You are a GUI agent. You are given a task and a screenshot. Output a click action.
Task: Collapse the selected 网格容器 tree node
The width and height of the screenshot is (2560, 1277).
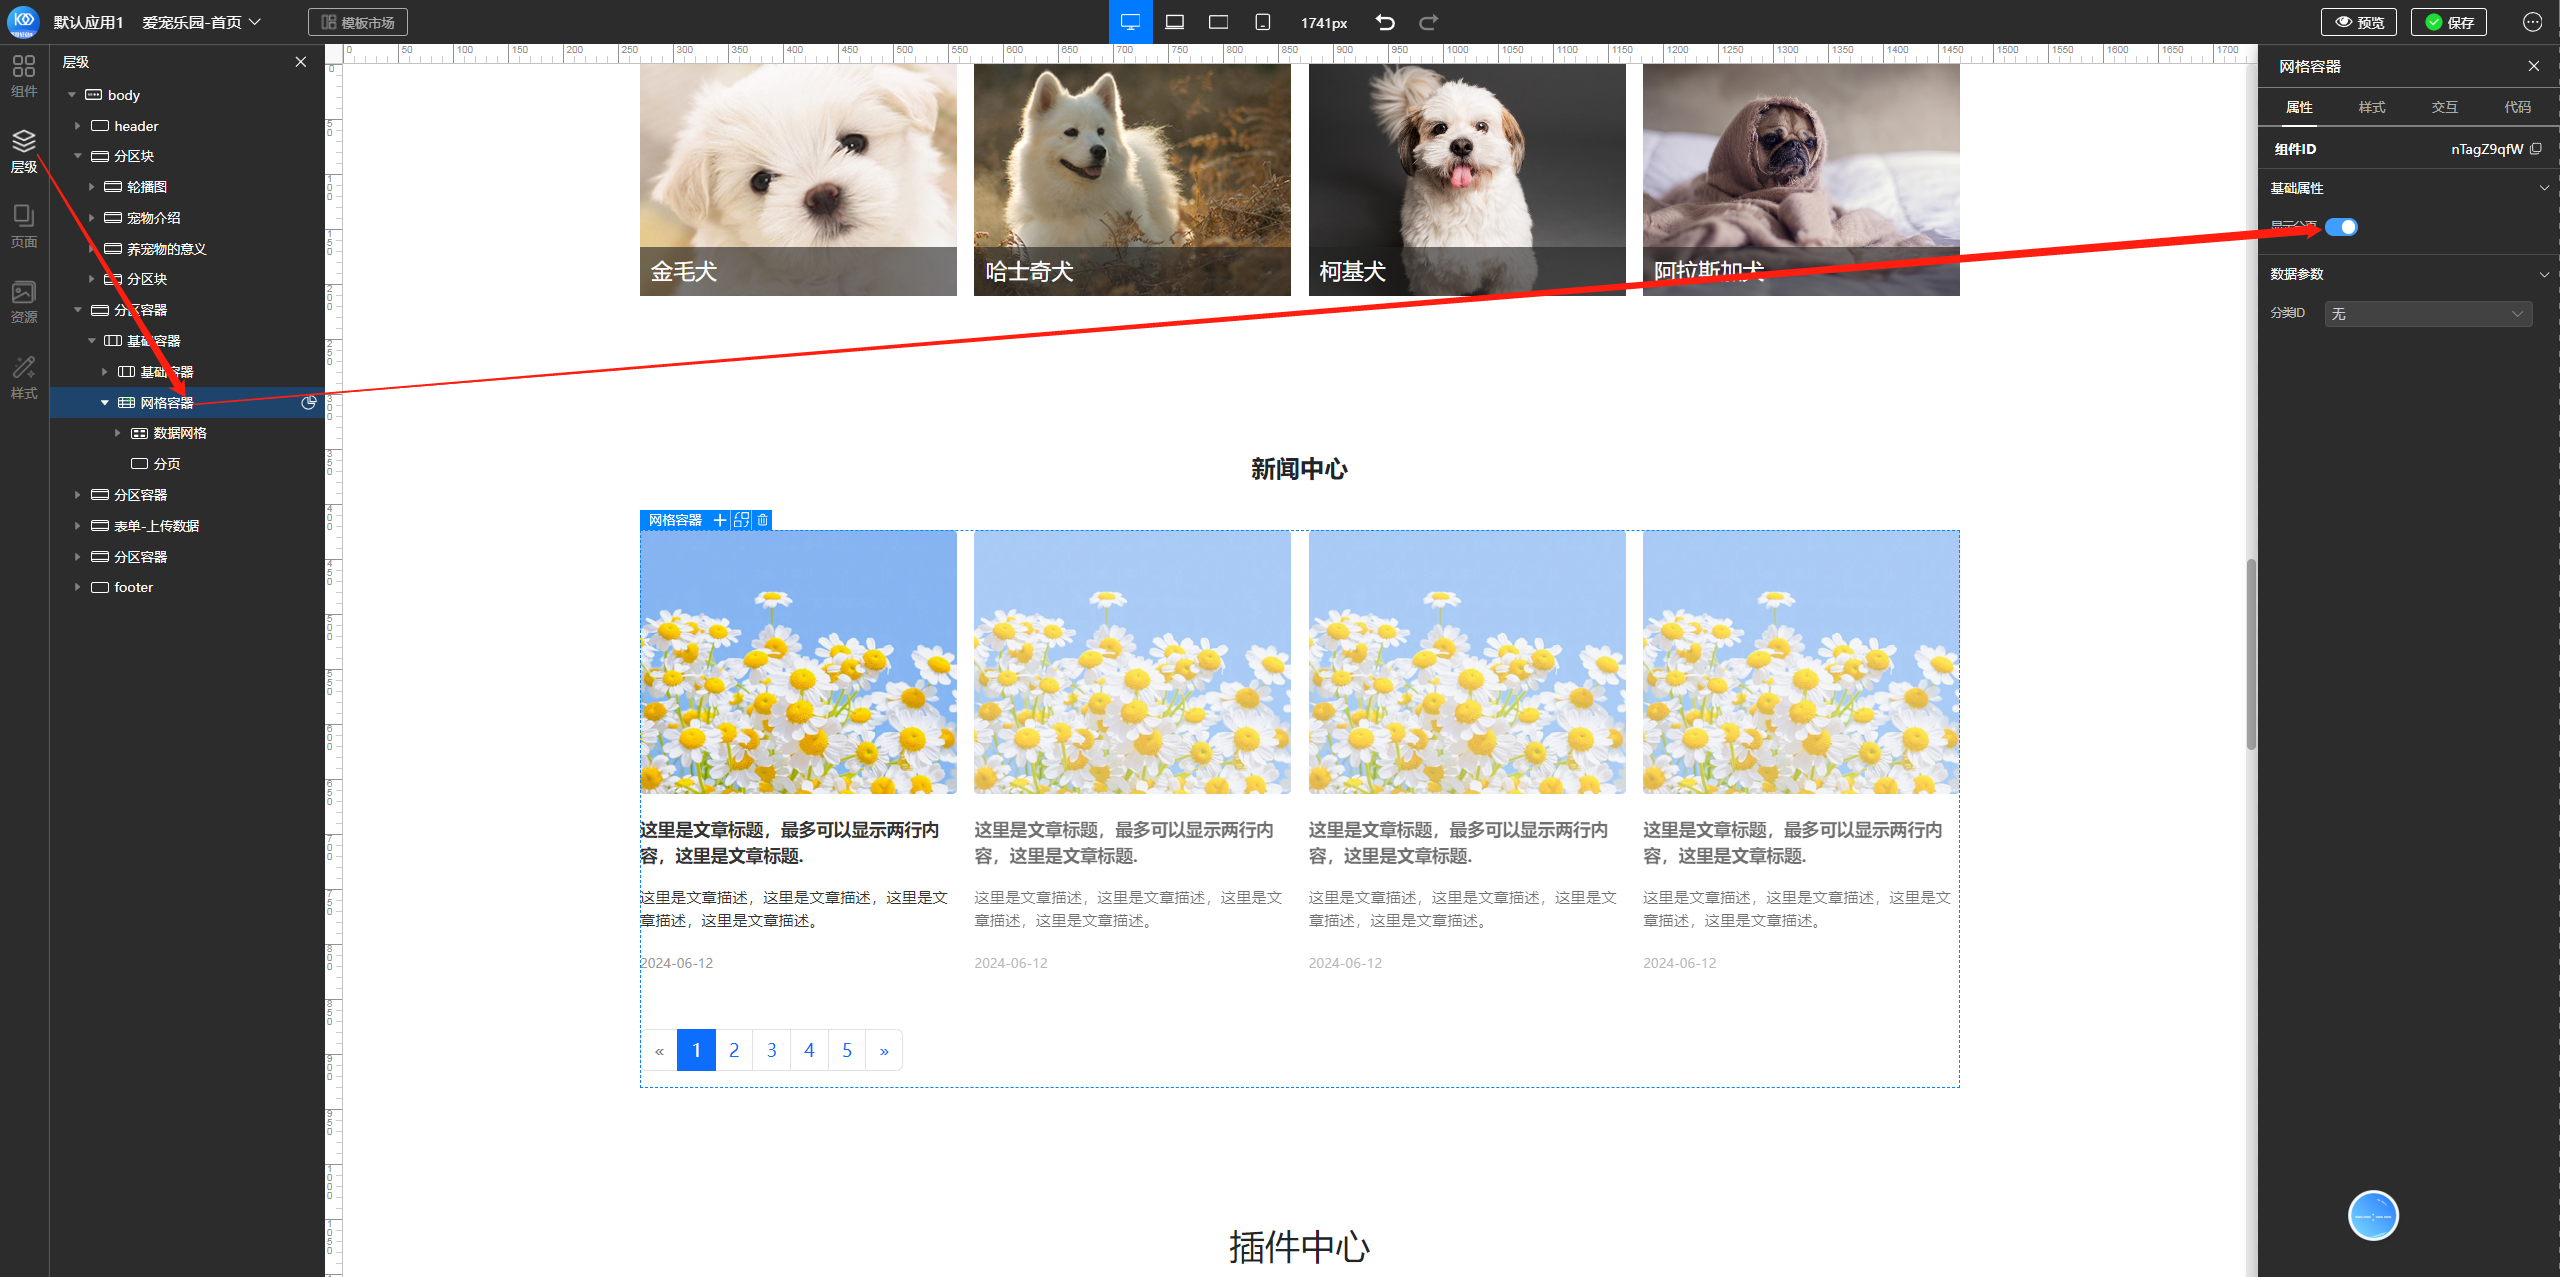tap(104, 403)
